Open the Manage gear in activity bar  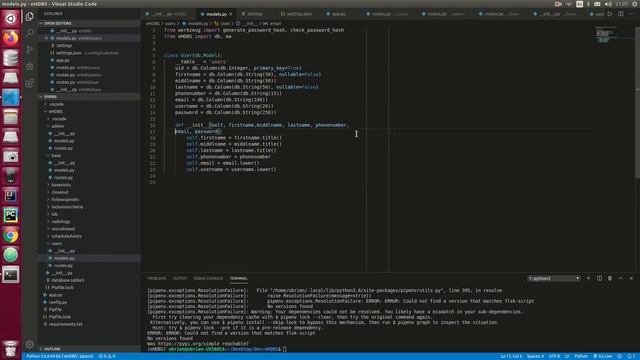pos(29,344)
